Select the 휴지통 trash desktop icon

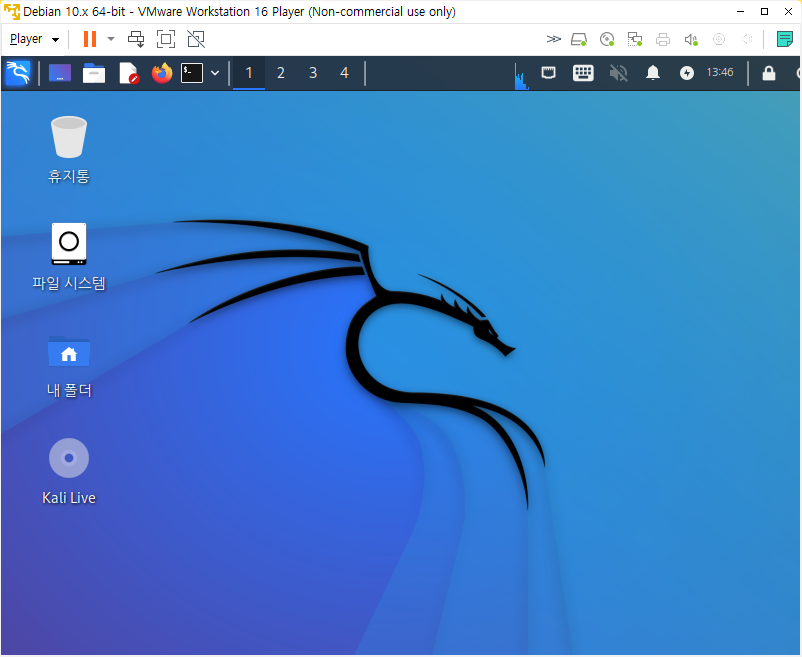click(69, 149)
